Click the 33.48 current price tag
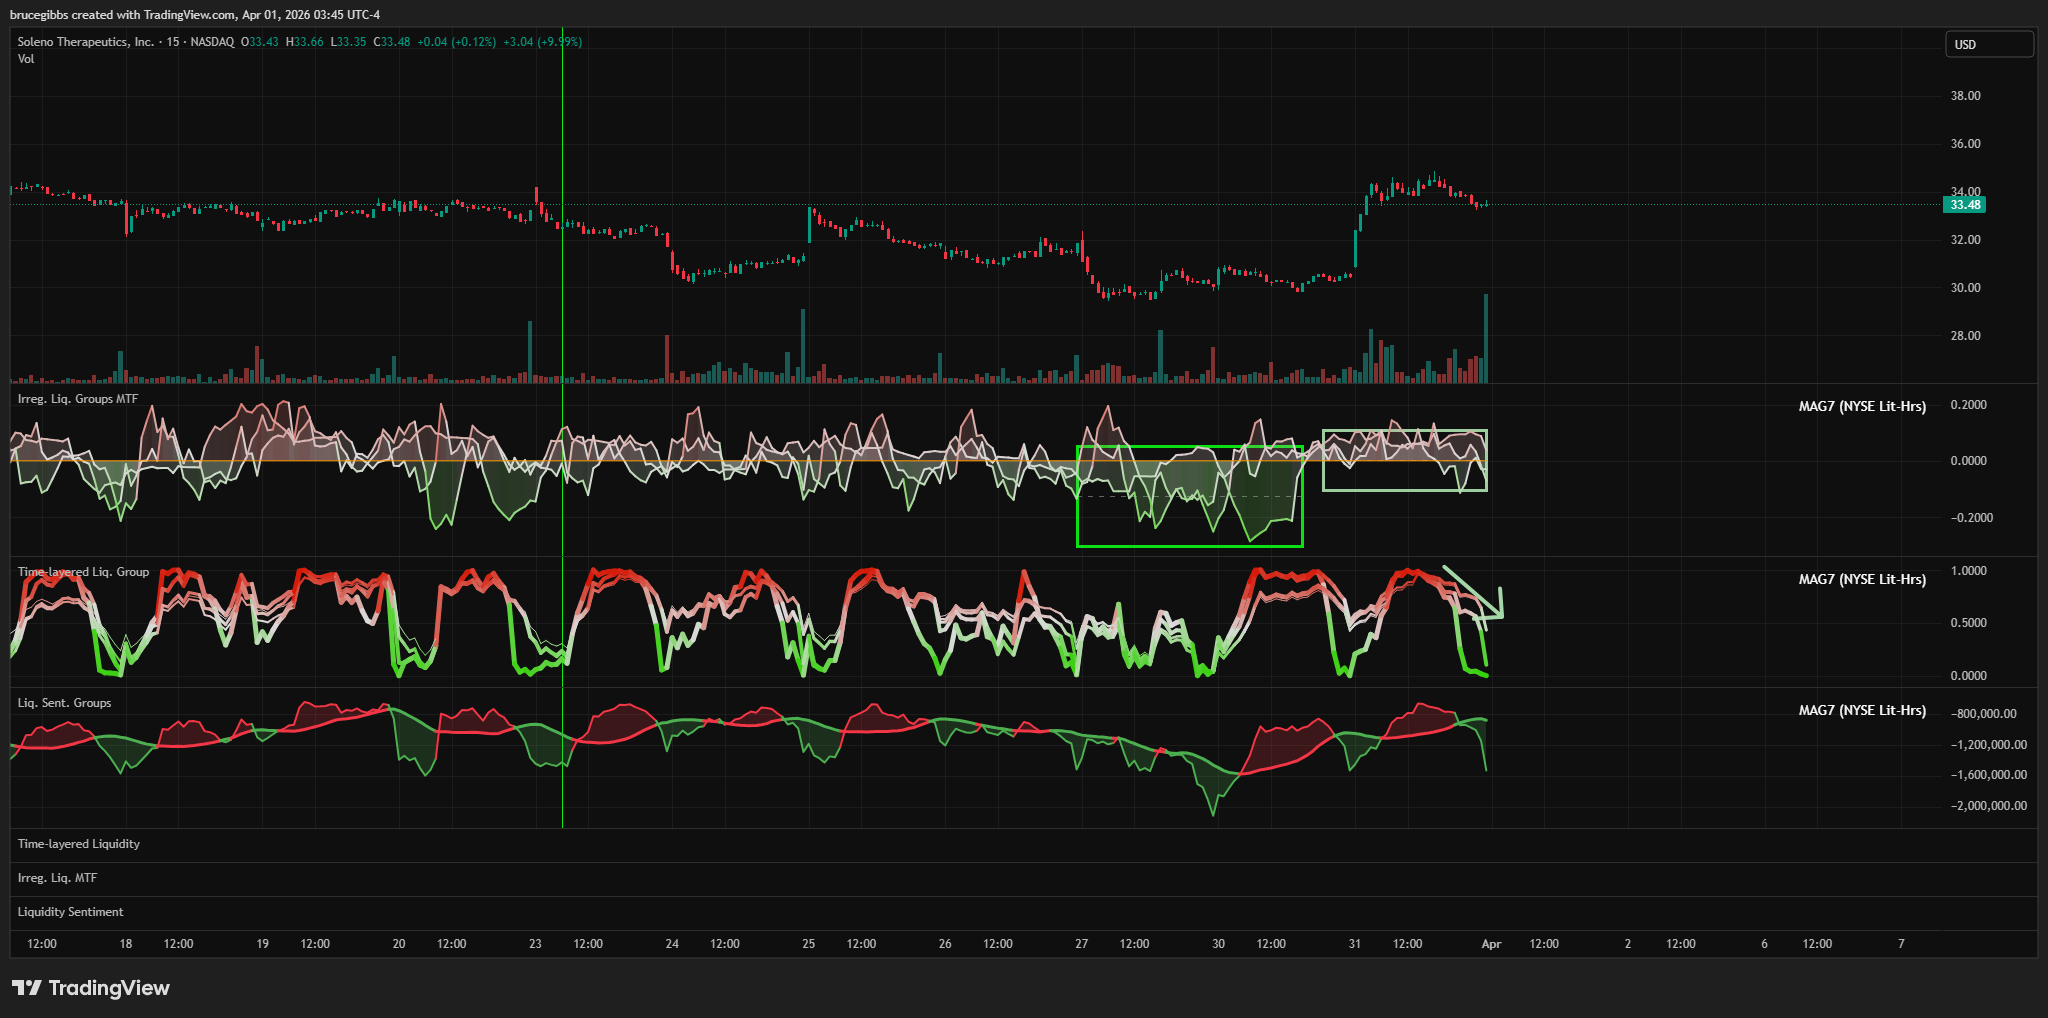This screenshot has width=2048, height=1018. 1964,205
